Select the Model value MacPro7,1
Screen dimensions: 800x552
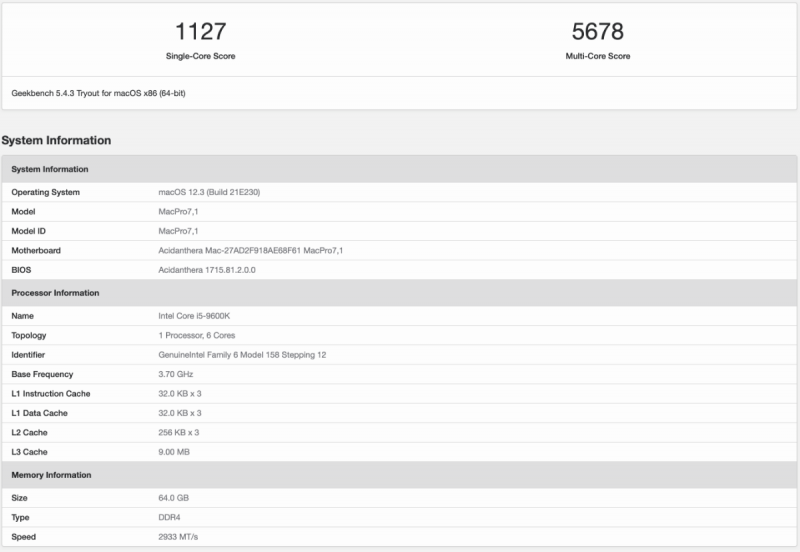pos(178,212)
